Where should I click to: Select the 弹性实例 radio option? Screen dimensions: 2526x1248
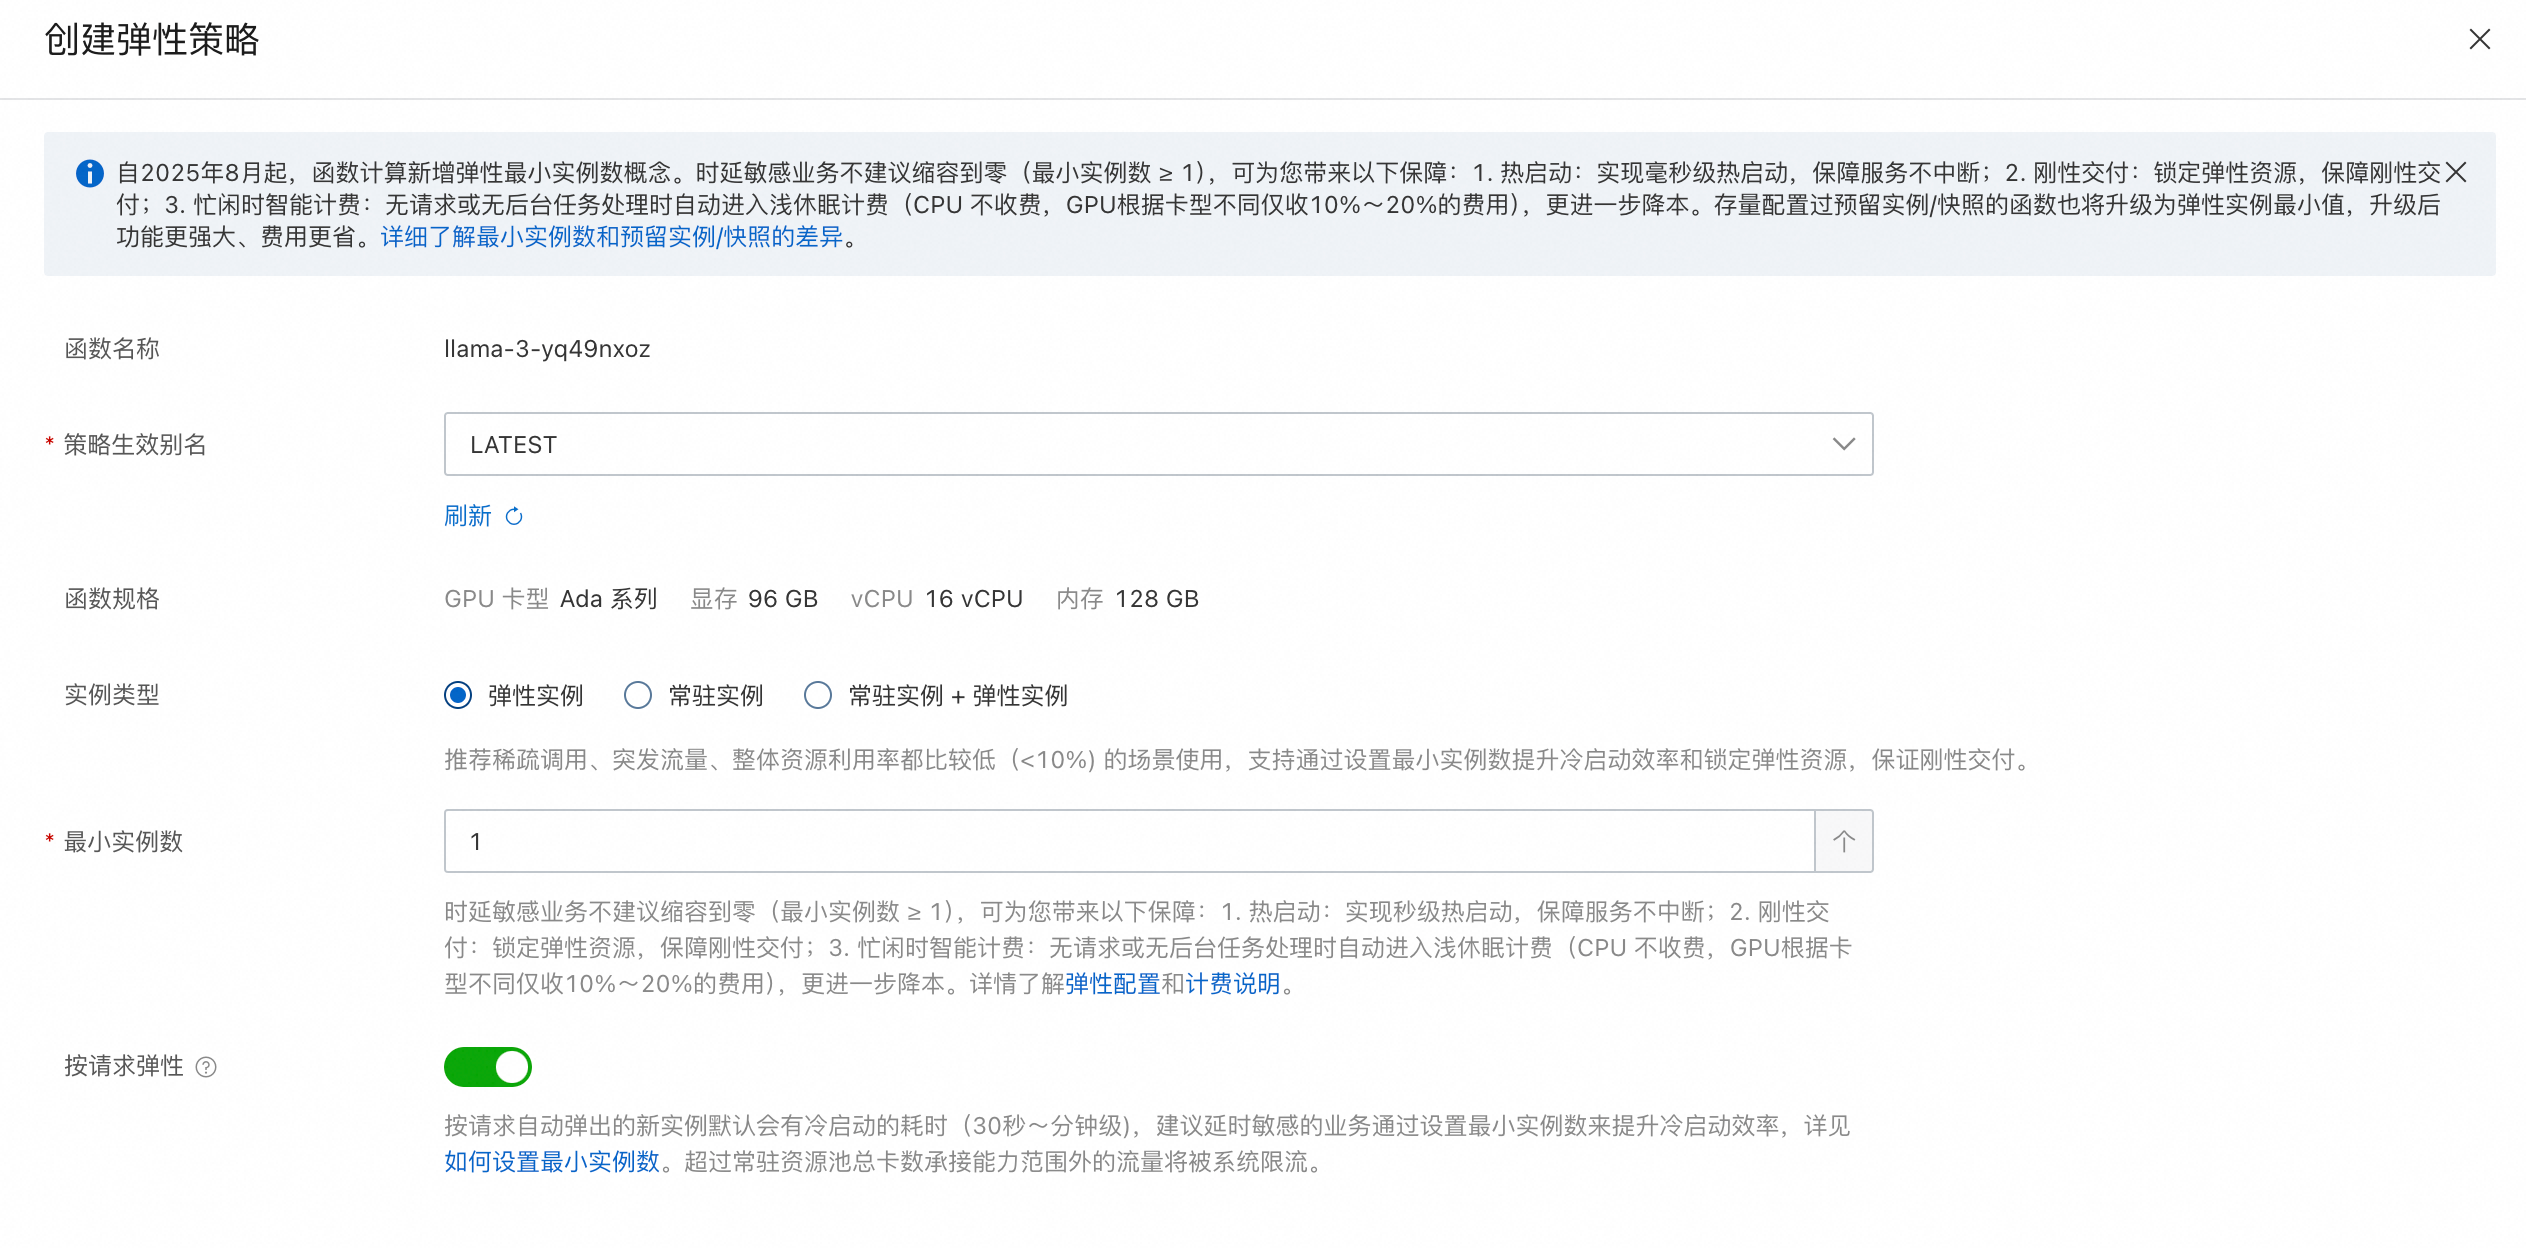(x=458, y=695)
